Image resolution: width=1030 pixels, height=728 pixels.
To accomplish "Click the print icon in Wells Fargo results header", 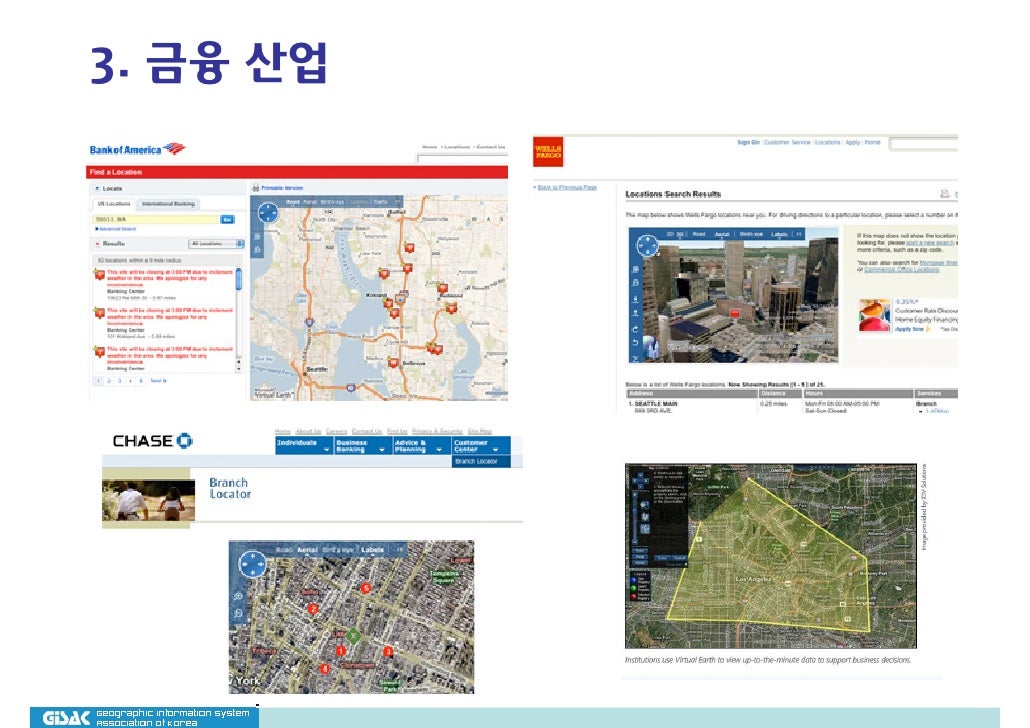I will pos(945,194).
